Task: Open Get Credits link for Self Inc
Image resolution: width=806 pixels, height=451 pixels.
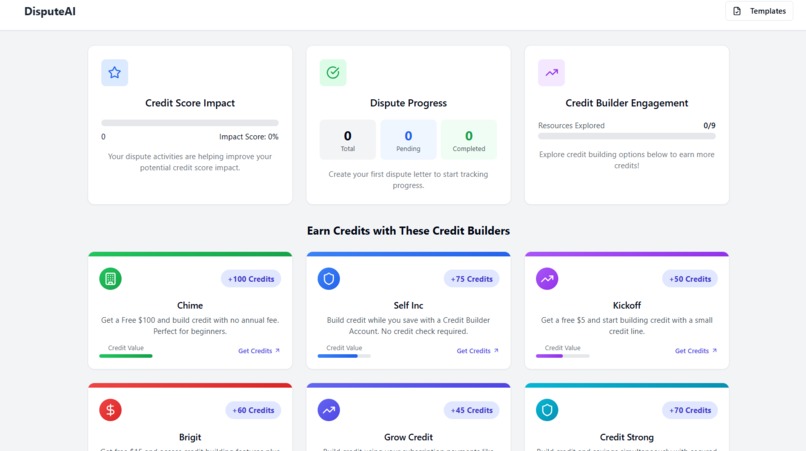Action: click(x=478, y=351)
